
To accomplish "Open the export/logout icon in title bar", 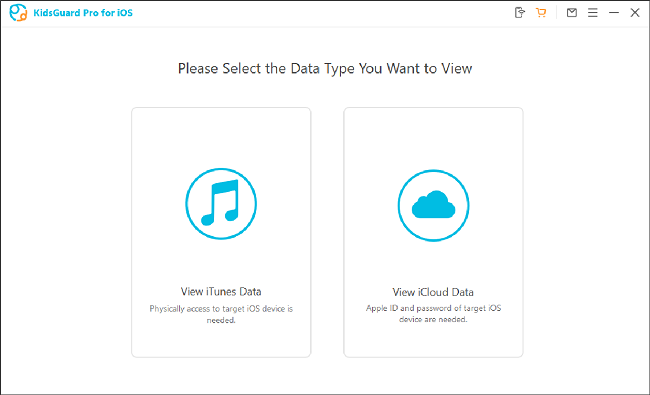I will [519, 12].
